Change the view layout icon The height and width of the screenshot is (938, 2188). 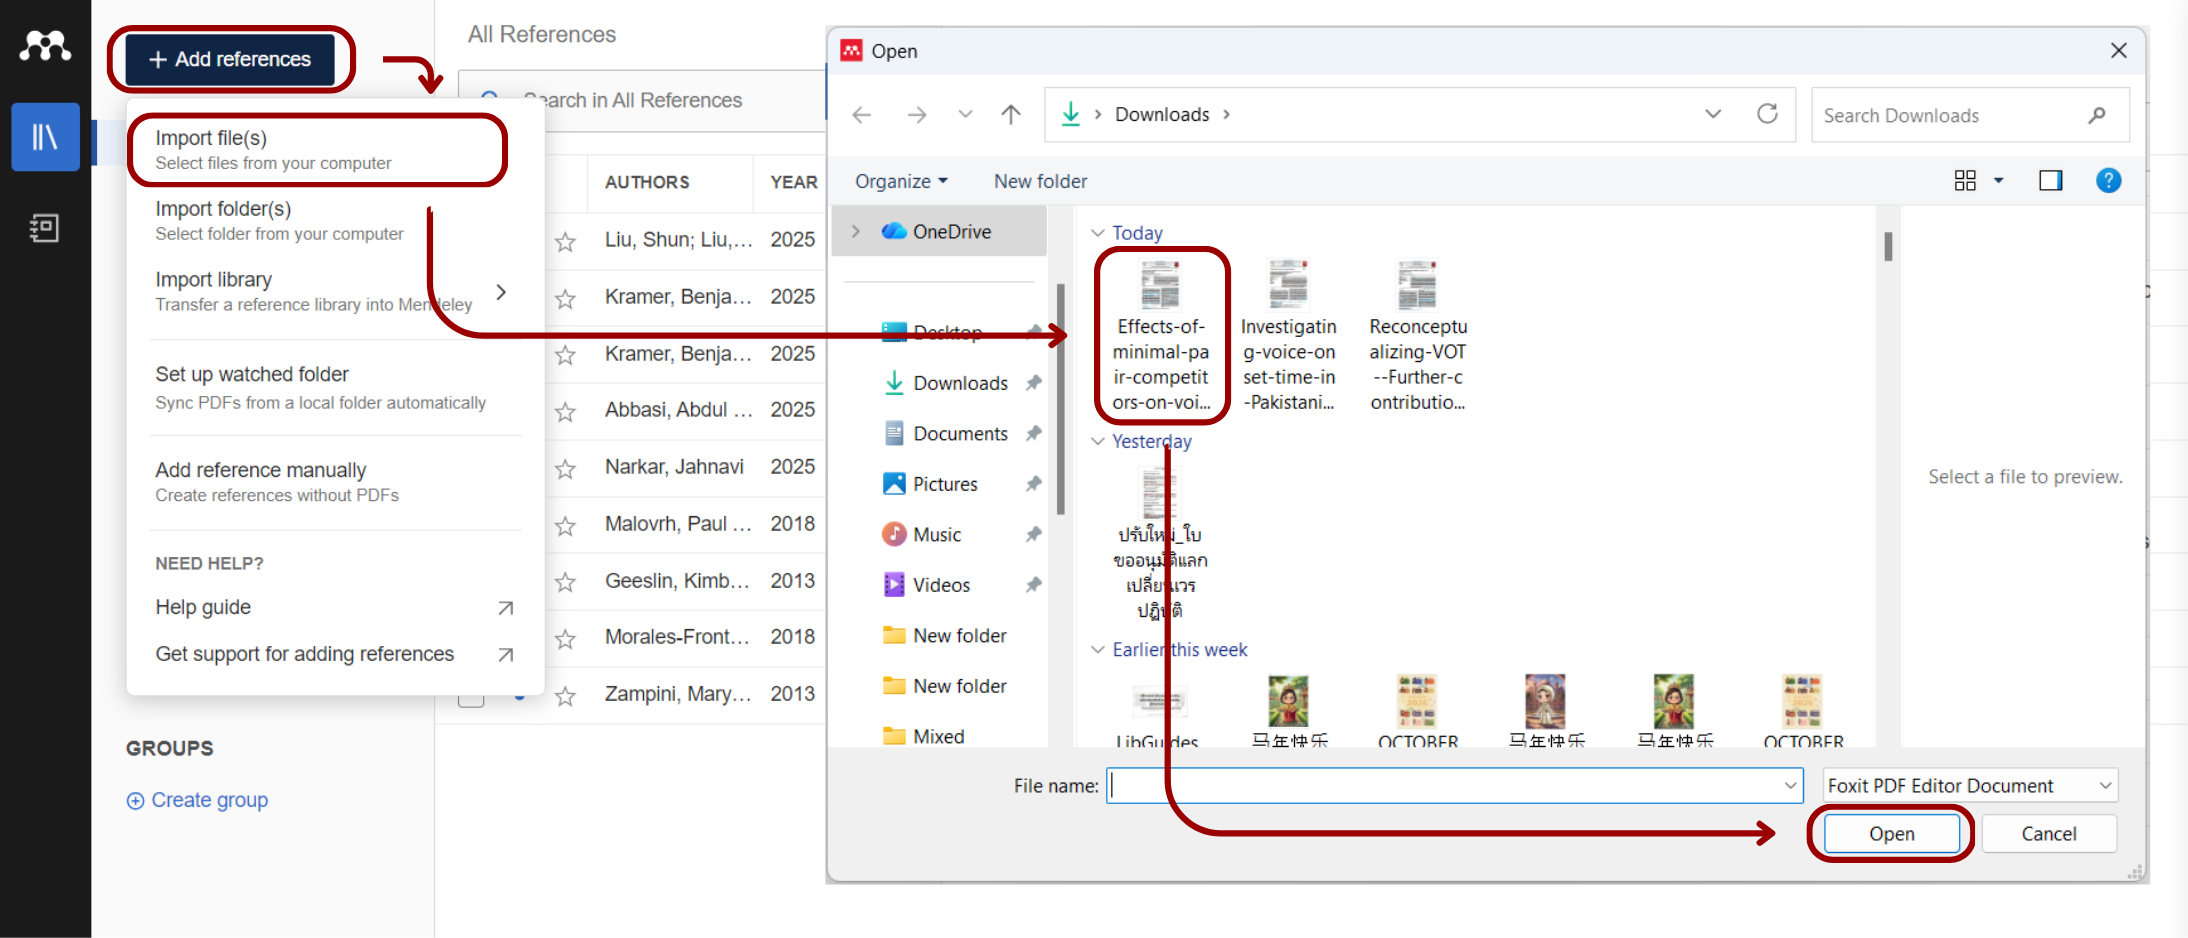[x=1965, y=180]
